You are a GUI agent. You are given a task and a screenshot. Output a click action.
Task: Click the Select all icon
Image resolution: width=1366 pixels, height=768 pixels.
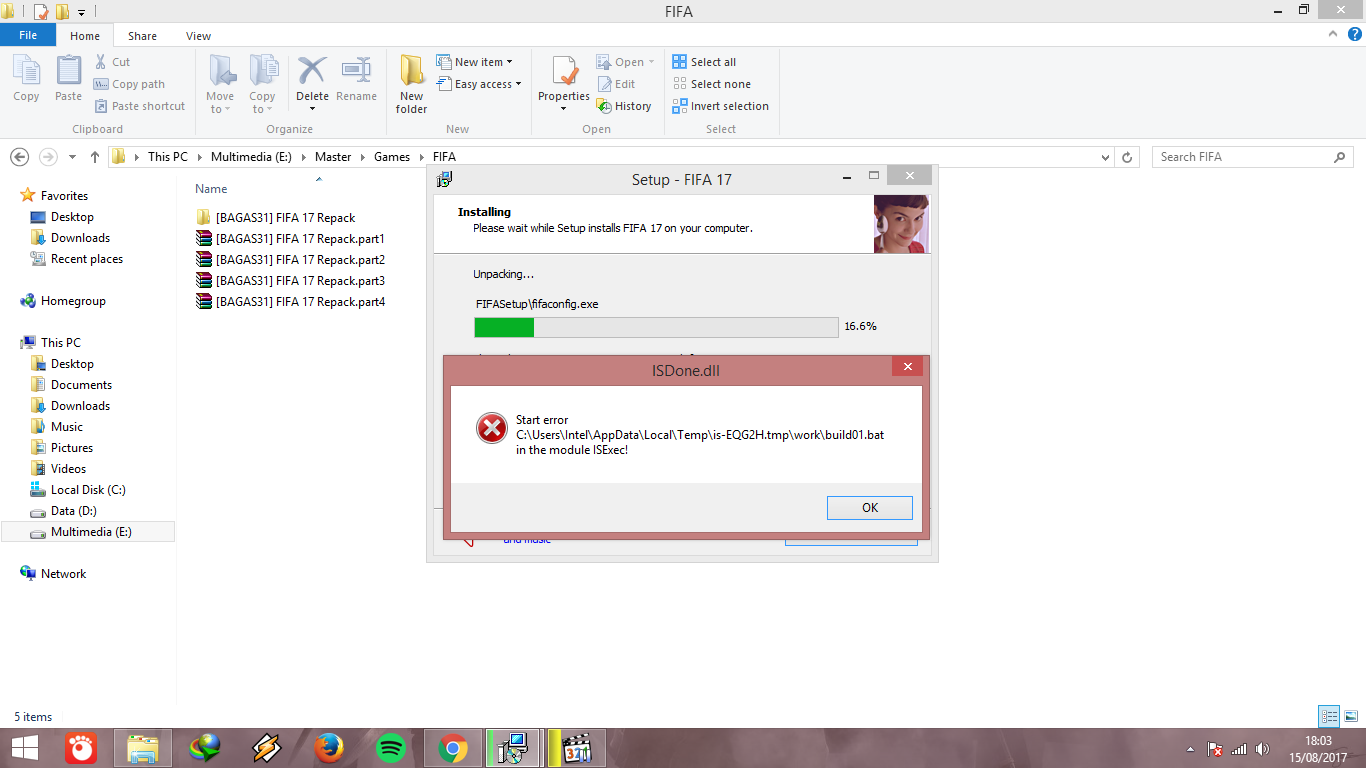click(x=680, y=62)
